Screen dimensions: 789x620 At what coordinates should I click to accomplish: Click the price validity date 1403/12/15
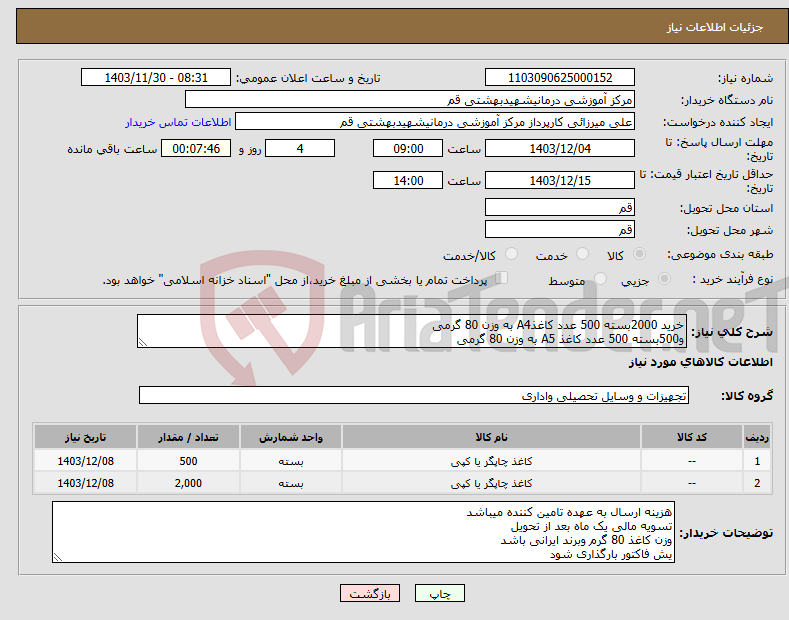tap(560, 180)
